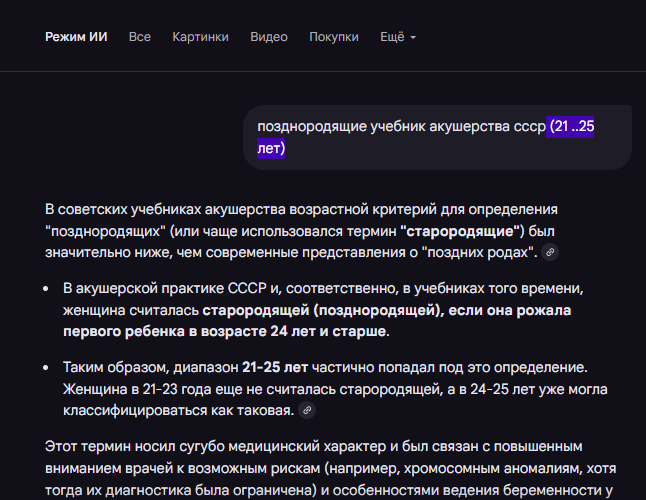The width and height of the screenshot is (646, 500).
Task: Open the Все search results tab
Action: (140, 37)
